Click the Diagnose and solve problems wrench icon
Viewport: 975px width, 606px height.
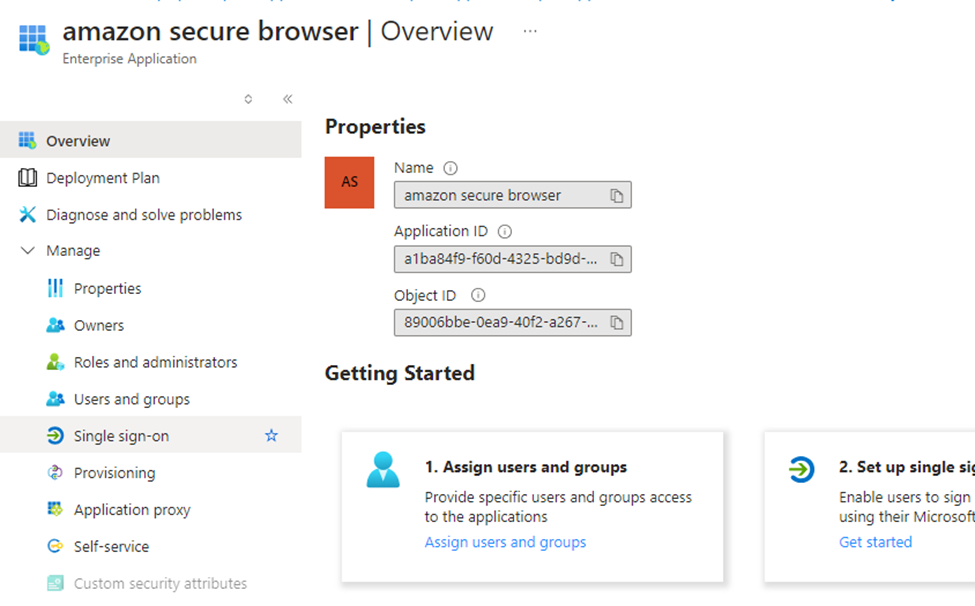tap(27, 214)
